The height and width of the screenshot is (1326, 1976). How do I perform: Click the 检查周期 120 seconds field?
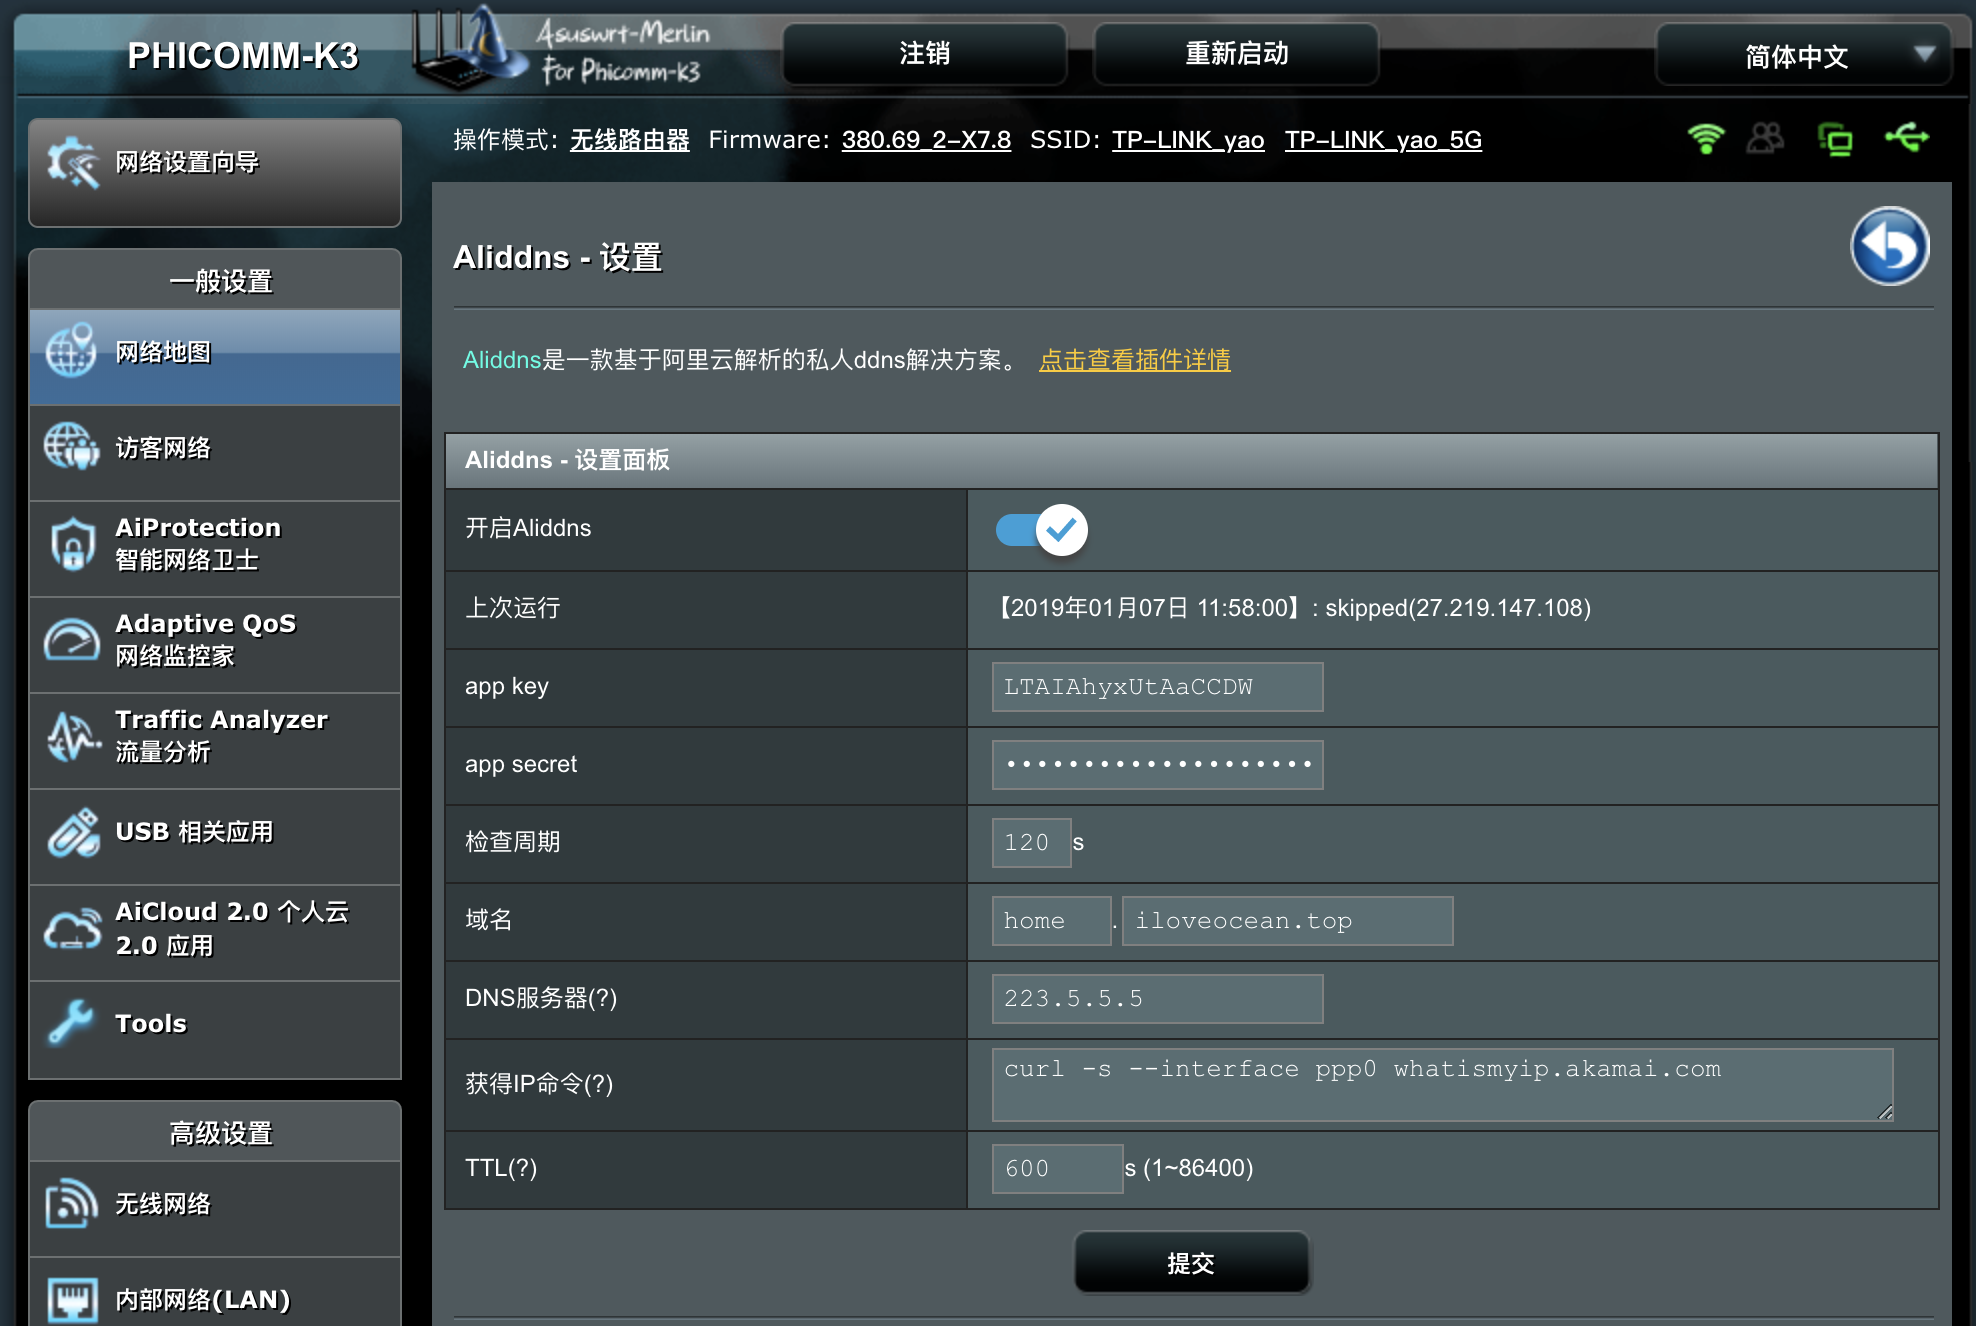tap(1031, 843)
